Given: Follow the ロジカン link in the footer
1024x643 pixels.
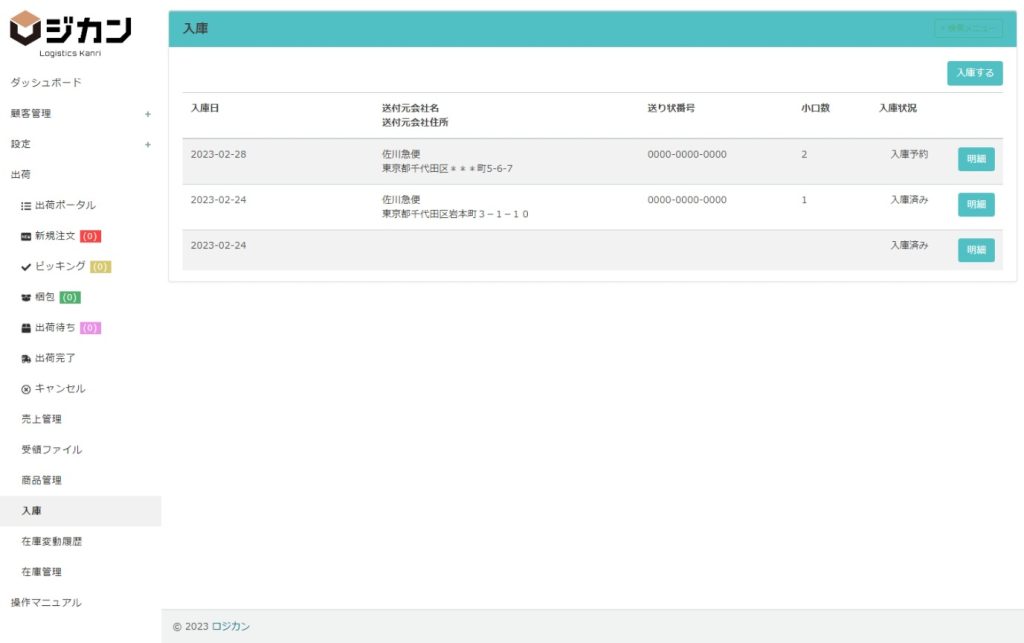Looking at the screenshot, I should pyautogui.click(x=231, y=627).
